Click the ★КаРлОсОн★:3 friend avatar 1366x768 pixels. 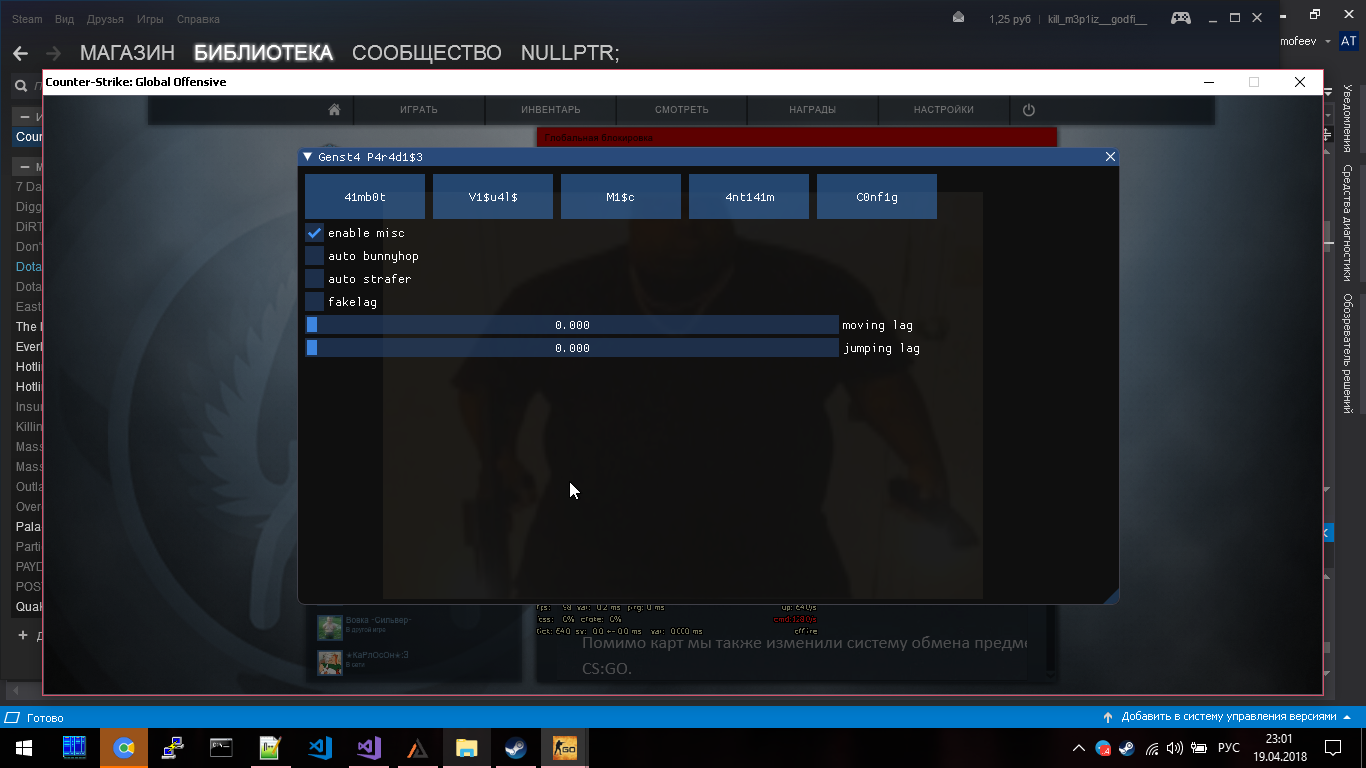pos(330,662)
